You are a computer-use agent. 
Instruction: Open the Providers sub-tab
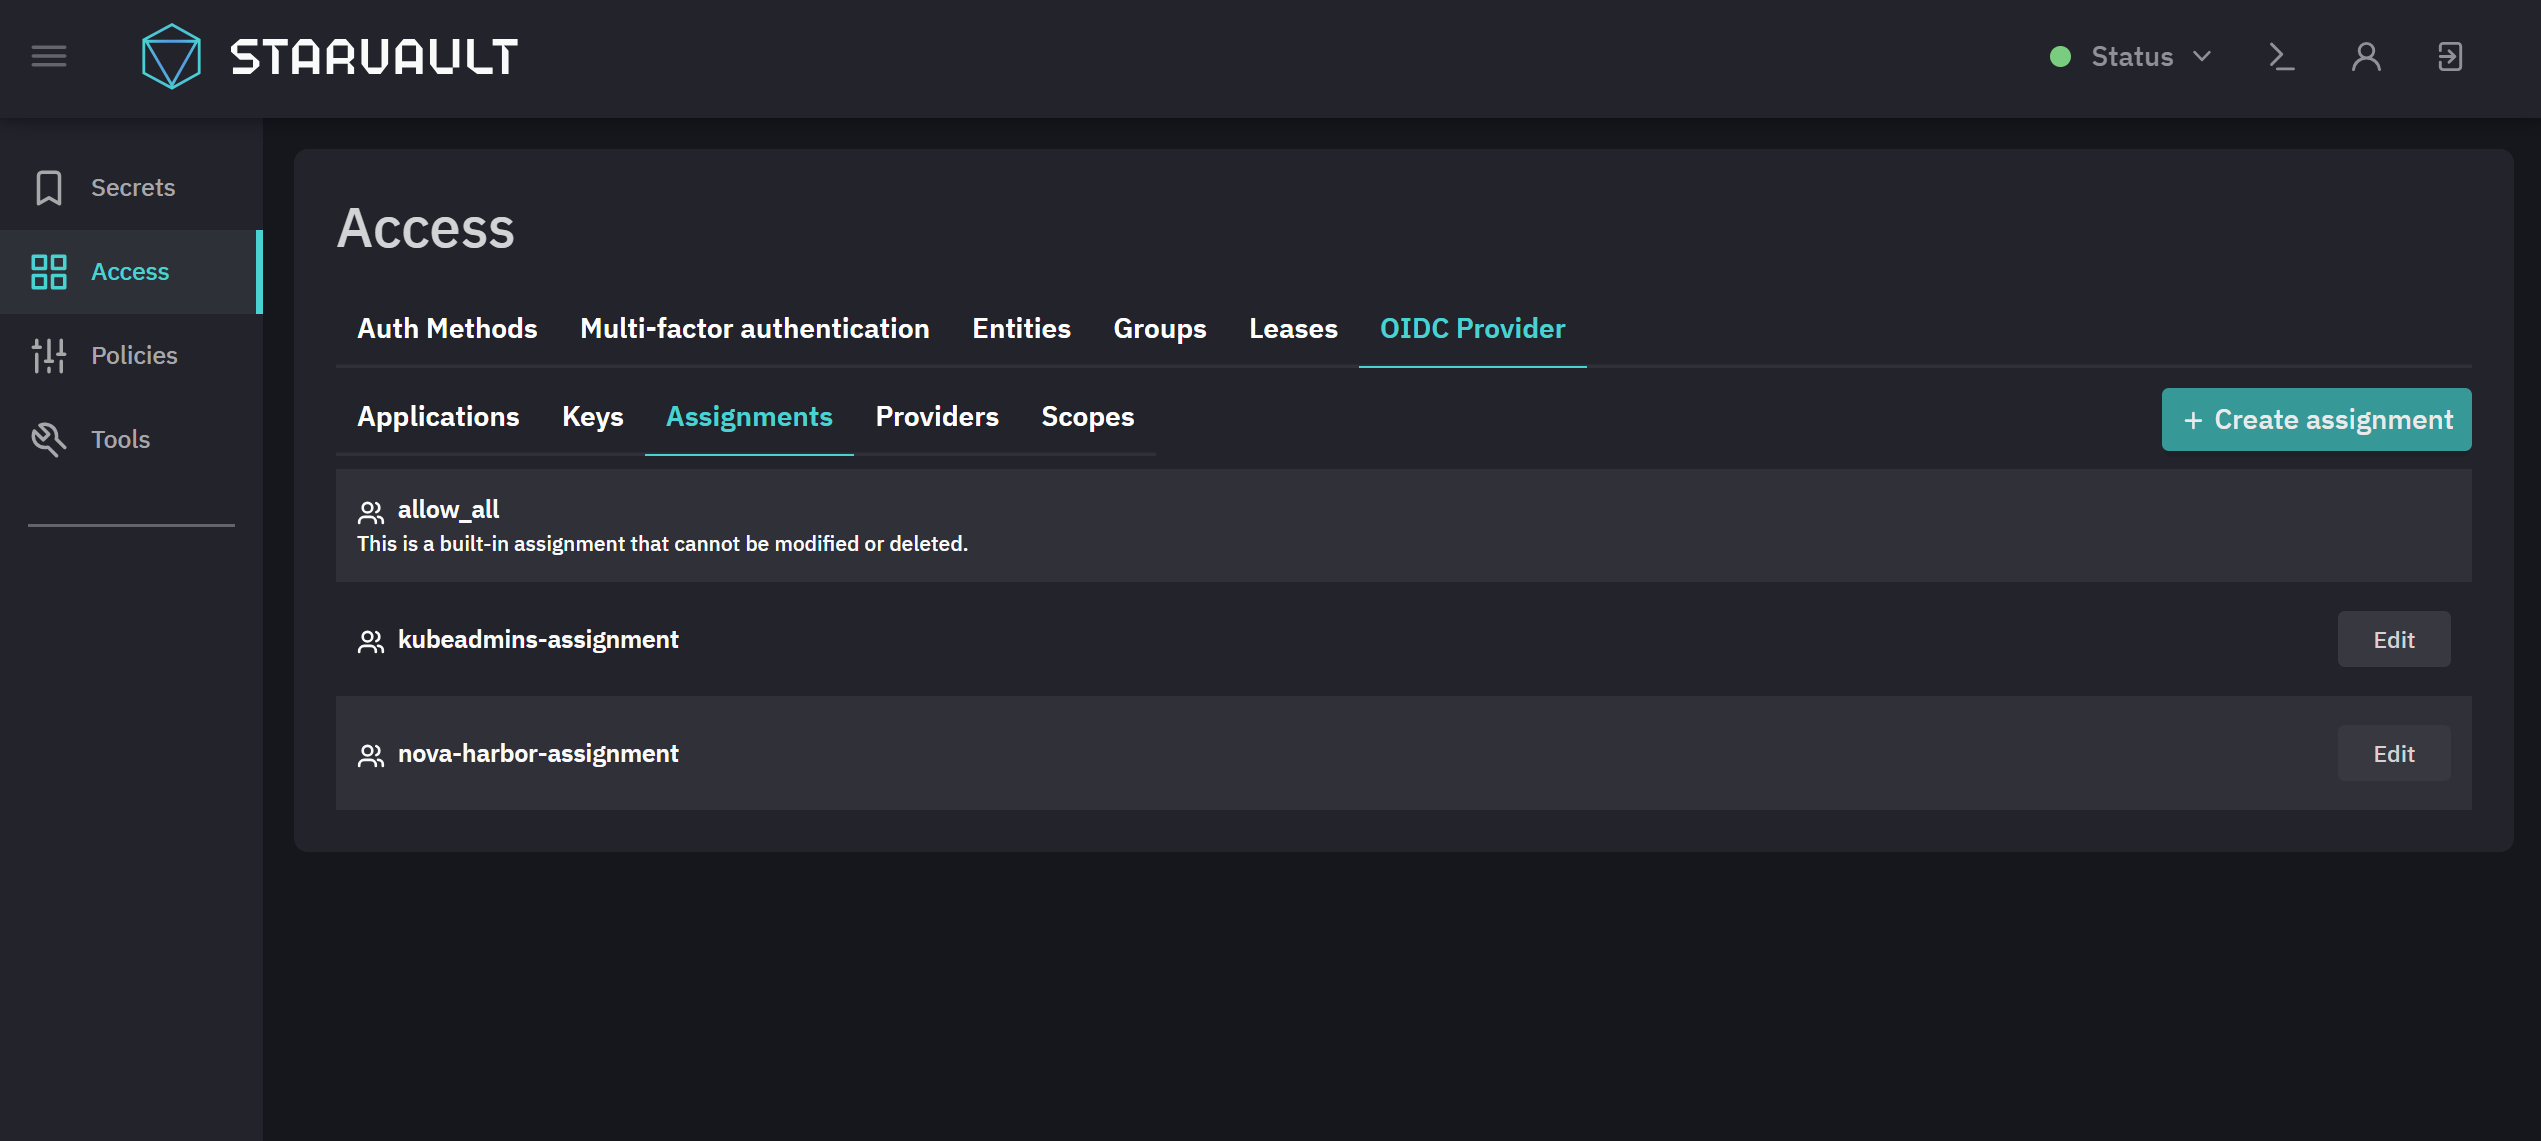pos(937,416)
